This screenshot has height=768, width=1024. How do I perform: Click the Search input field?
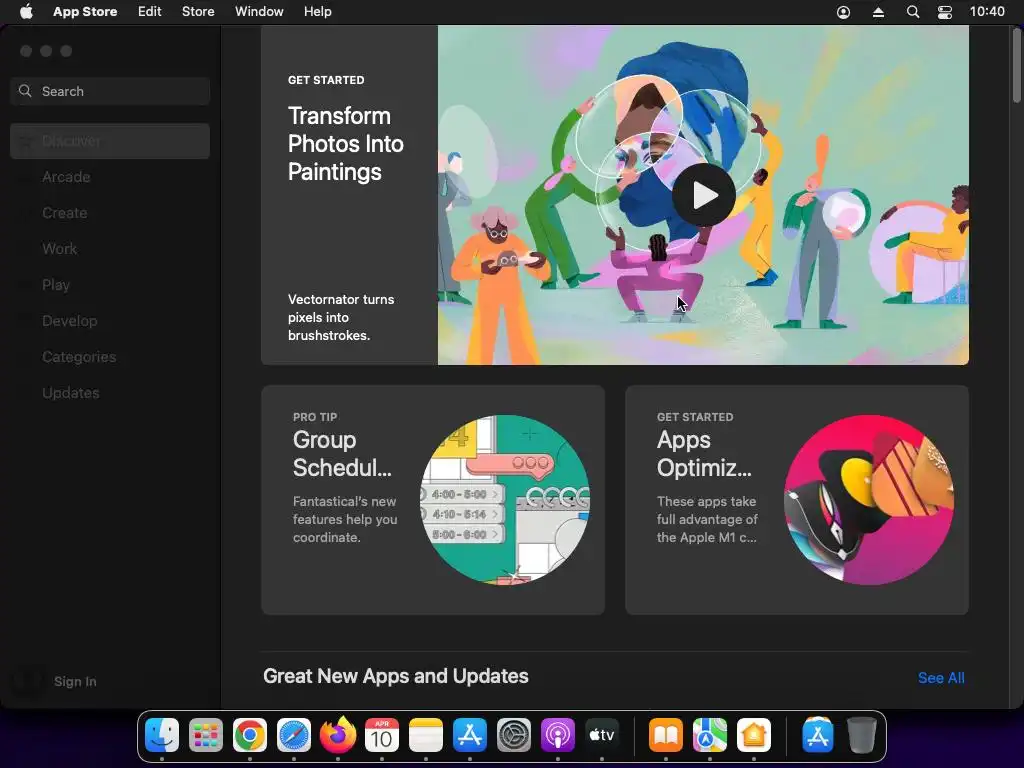pos(110,91)
